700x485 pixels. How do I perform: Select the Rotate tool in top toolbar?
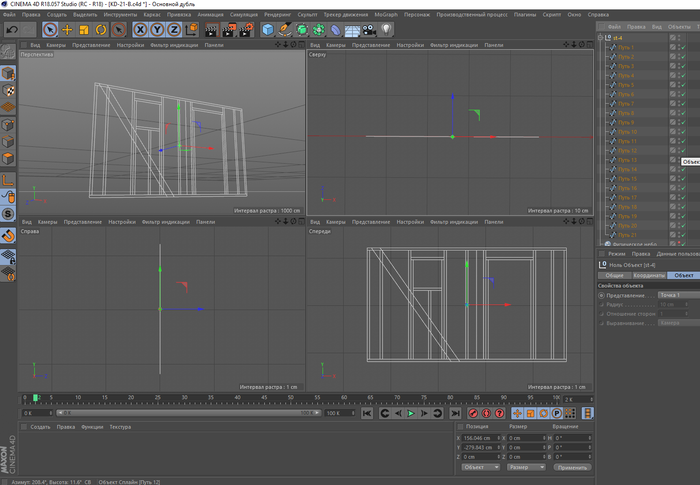click(x=101, y=30)
